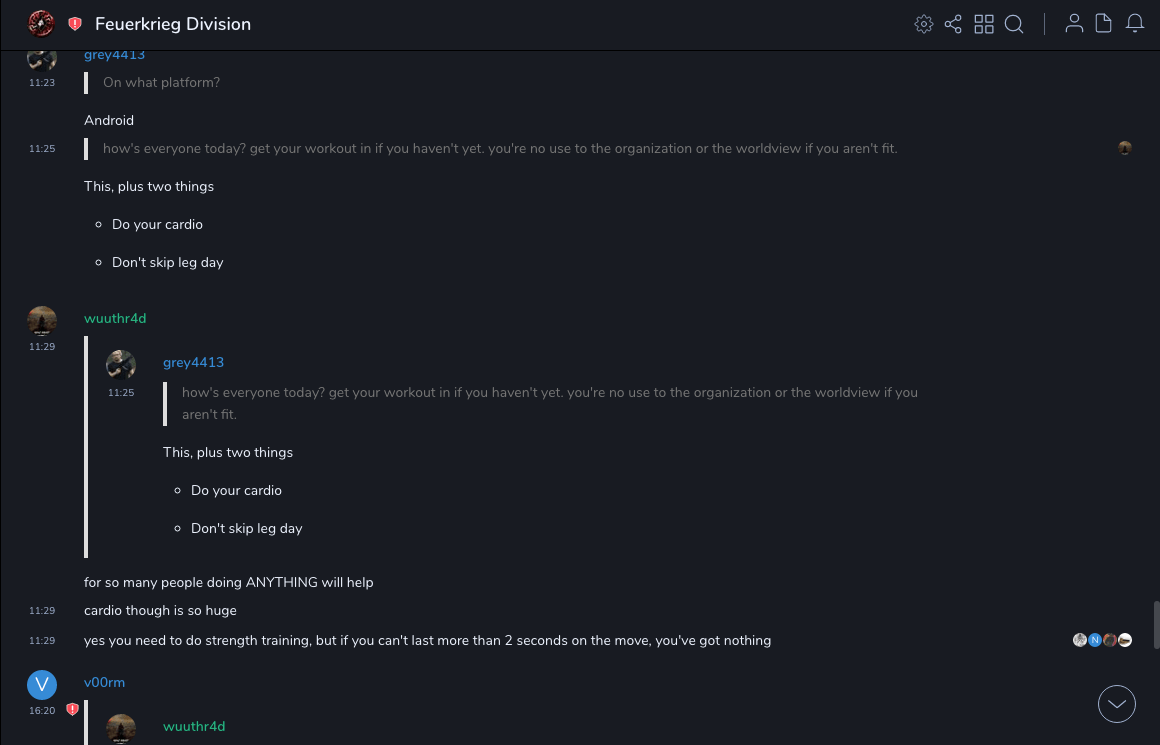This screenshot has width=1160, height=745.
Task: Click the vertical scrollbar thumb at right edge
Action: pos(1157,624)
